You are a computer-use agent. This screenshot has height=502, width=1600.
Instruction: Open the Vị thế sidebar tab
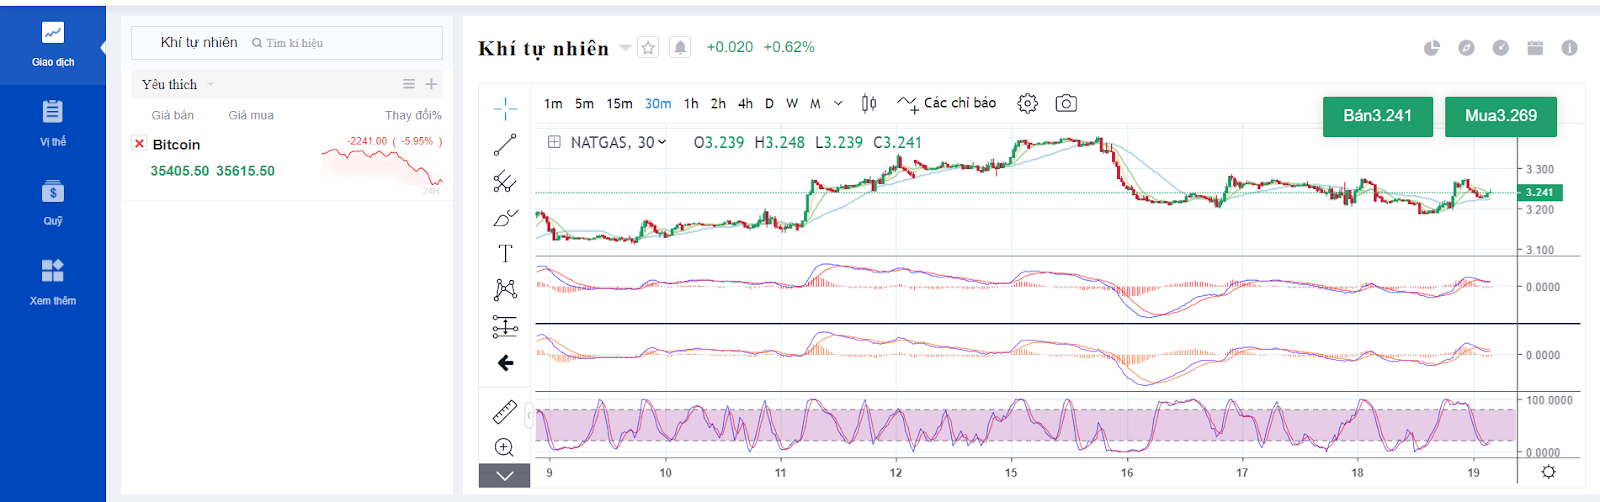pos(53,123)
